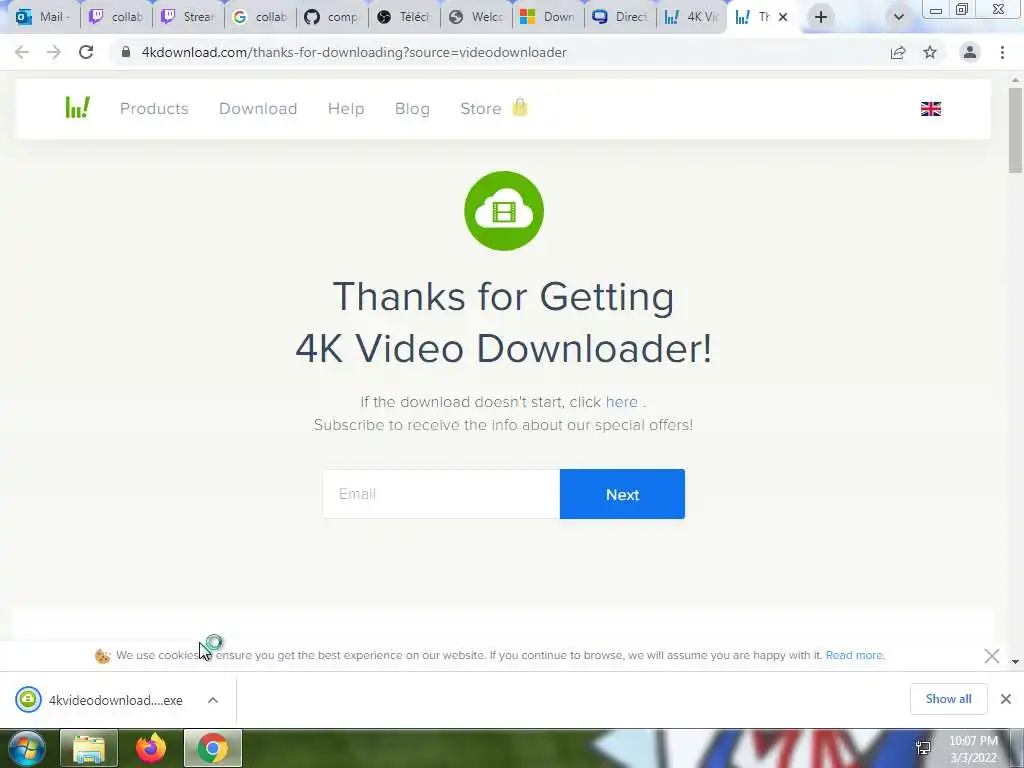The image size is (1024, 768).
Task: Go back with the browser back arrow
Action: click(x=22, y=52)
